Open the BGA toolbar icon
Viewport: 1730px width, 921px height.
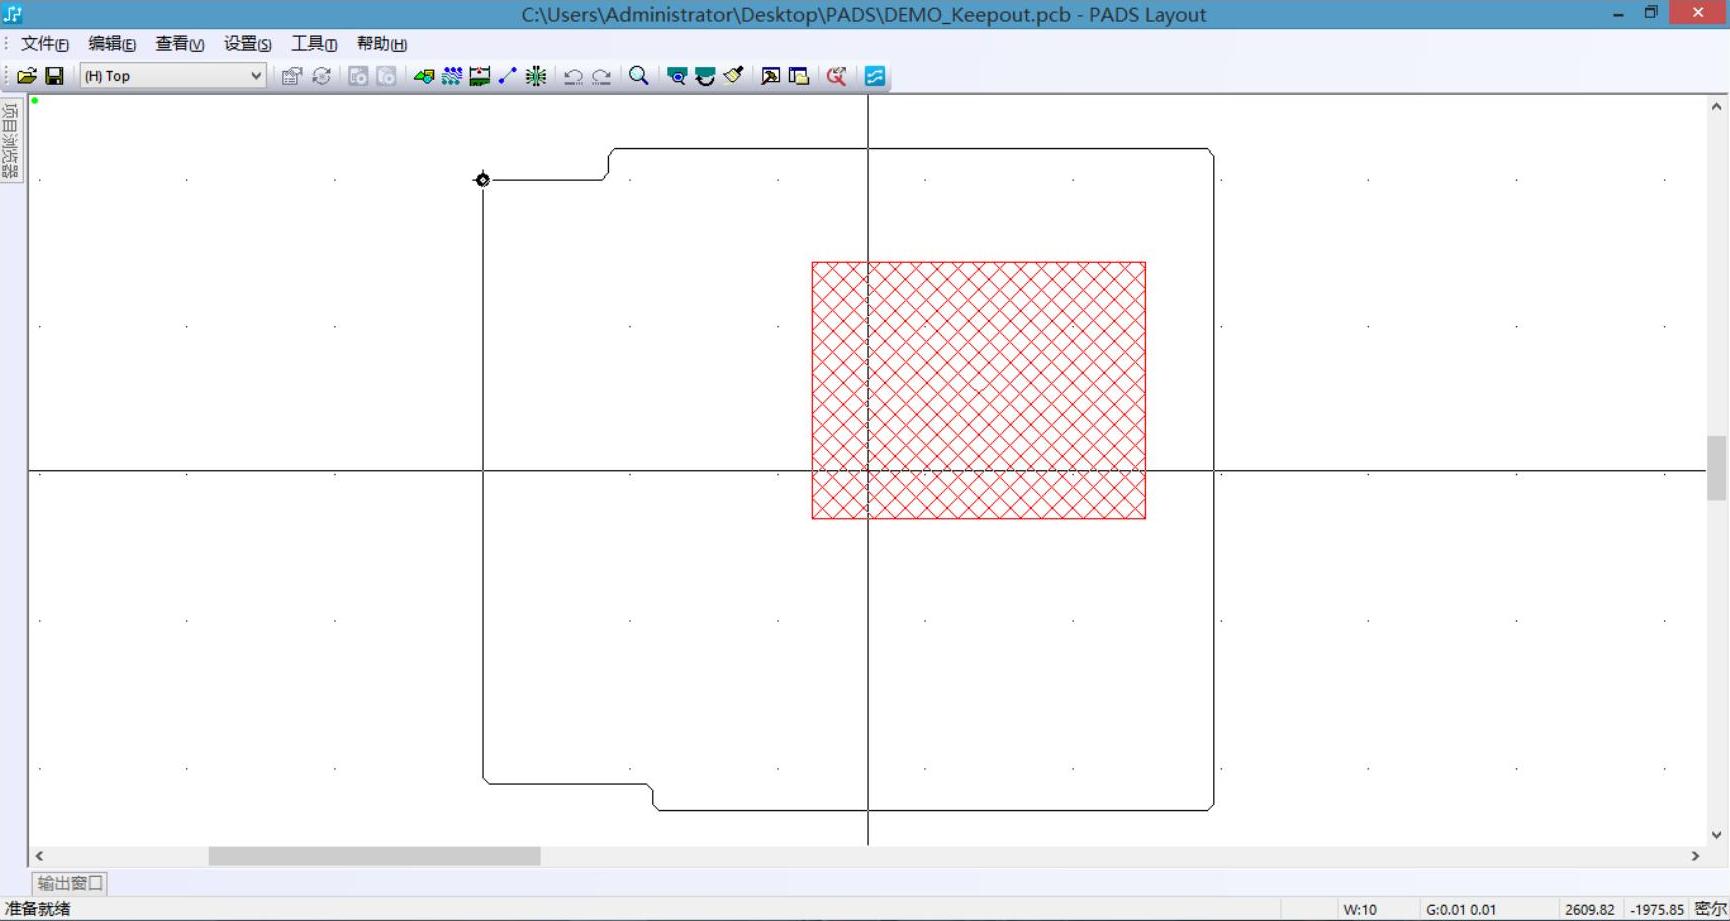(536, 76)
